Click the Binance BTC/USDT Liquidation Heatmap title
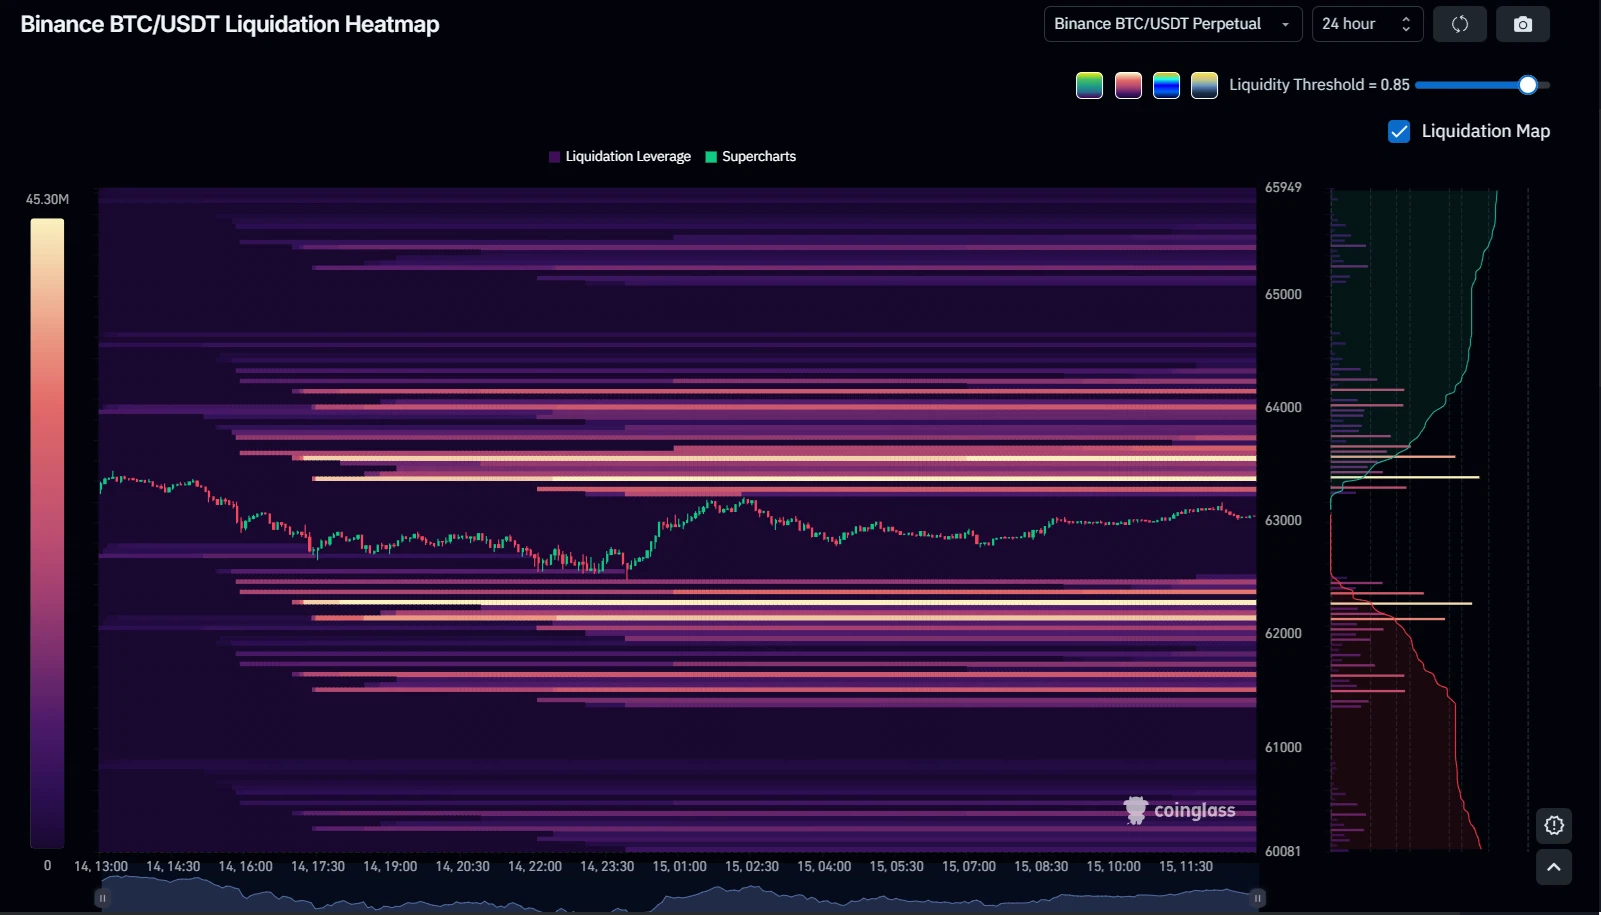Viewport: 1601px width, 915px height. pyautogui.click(x=230, y=24)
